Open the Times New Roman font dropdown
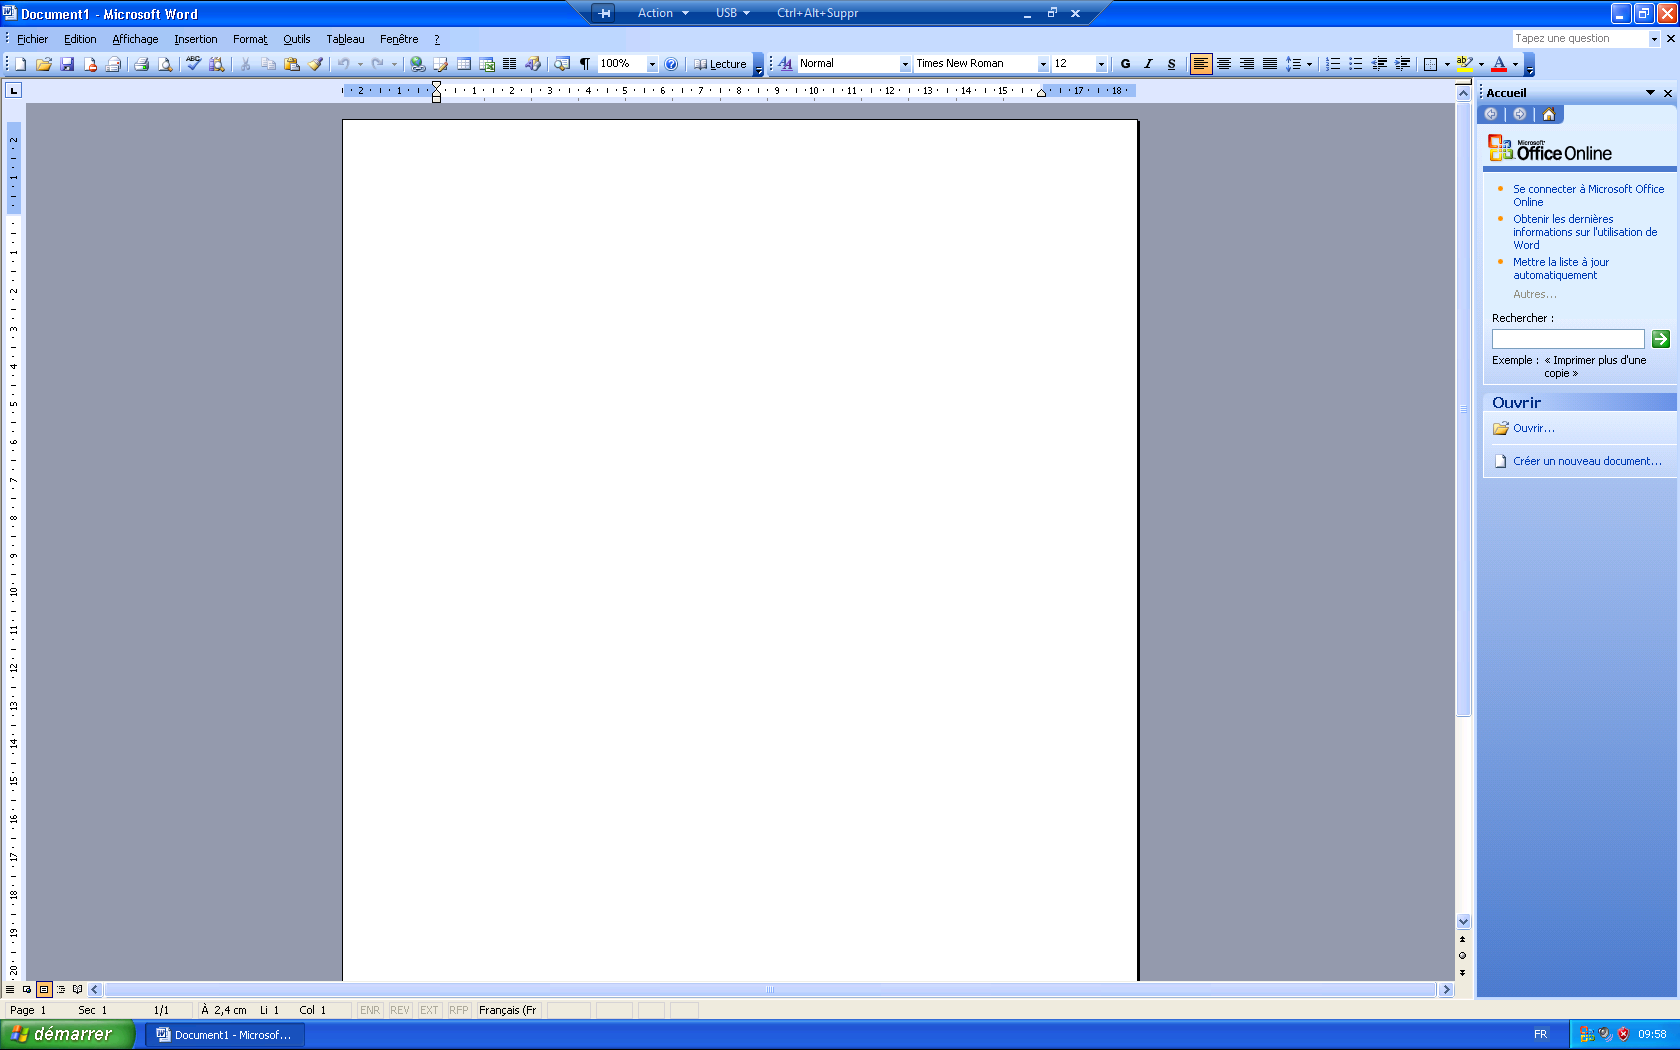Screen dimensions: 1680x1050 point(1043,64)
